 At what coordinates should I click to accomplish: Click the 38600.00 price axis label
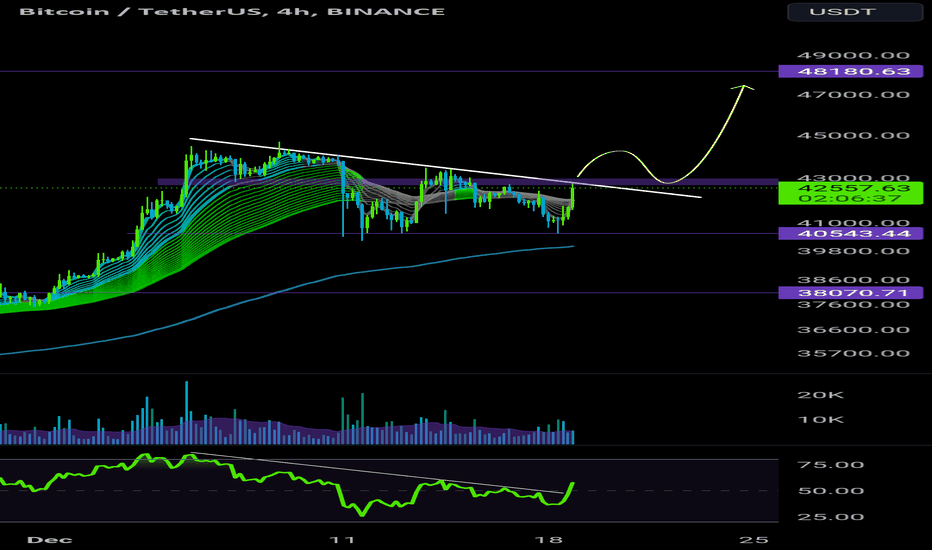pos(854,280)
